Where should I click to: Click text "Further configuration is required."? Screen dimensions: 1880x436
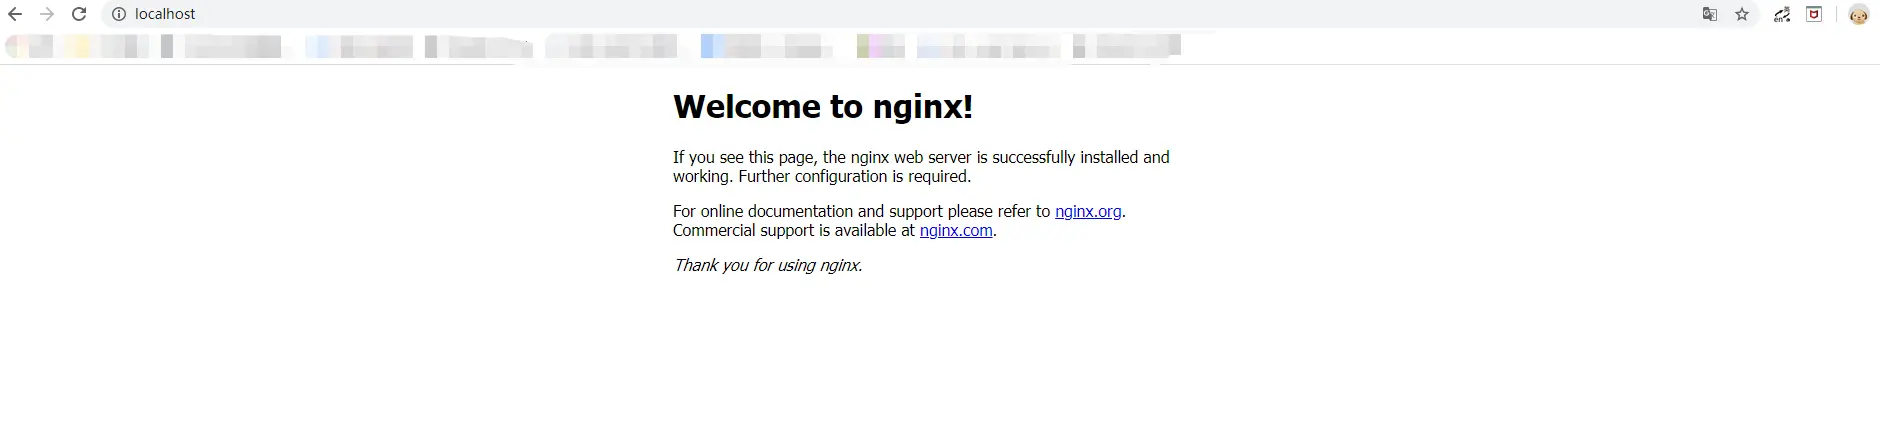tap(855, 176)
